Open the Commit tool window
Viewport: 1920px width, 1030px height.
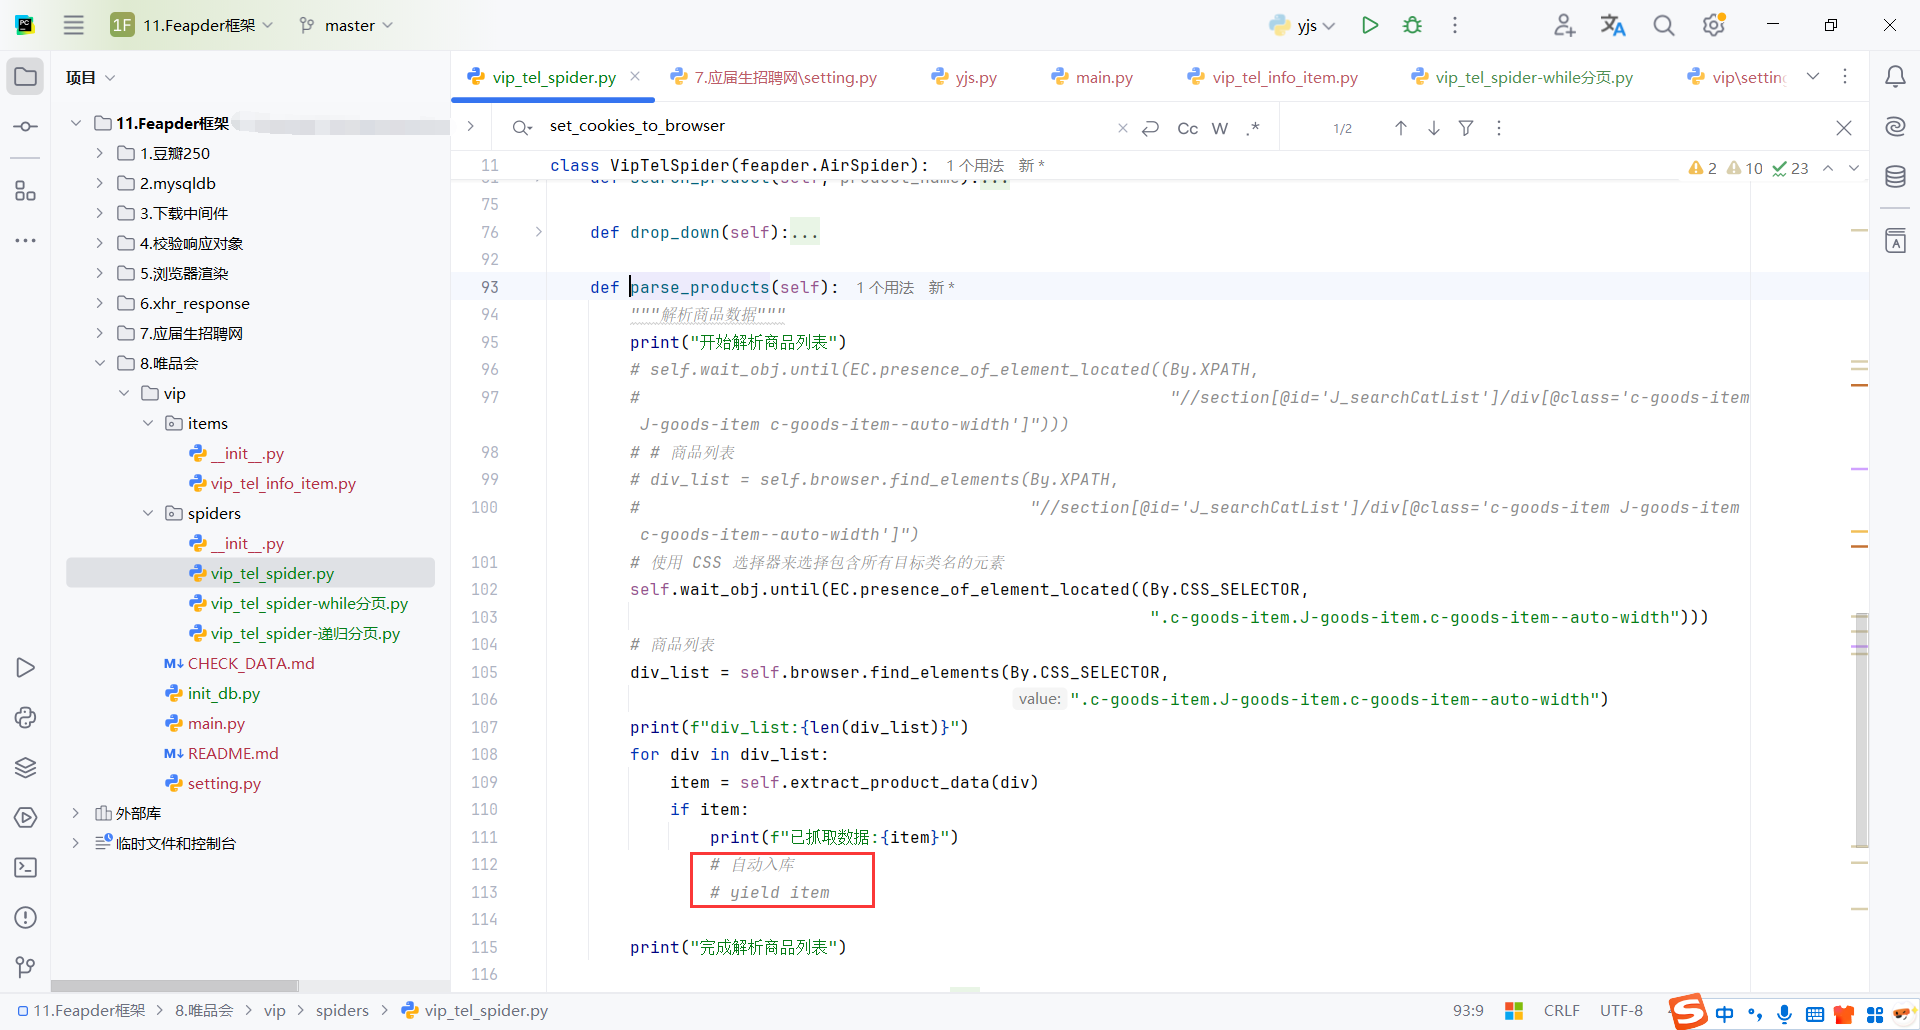[x=25, y=126]
